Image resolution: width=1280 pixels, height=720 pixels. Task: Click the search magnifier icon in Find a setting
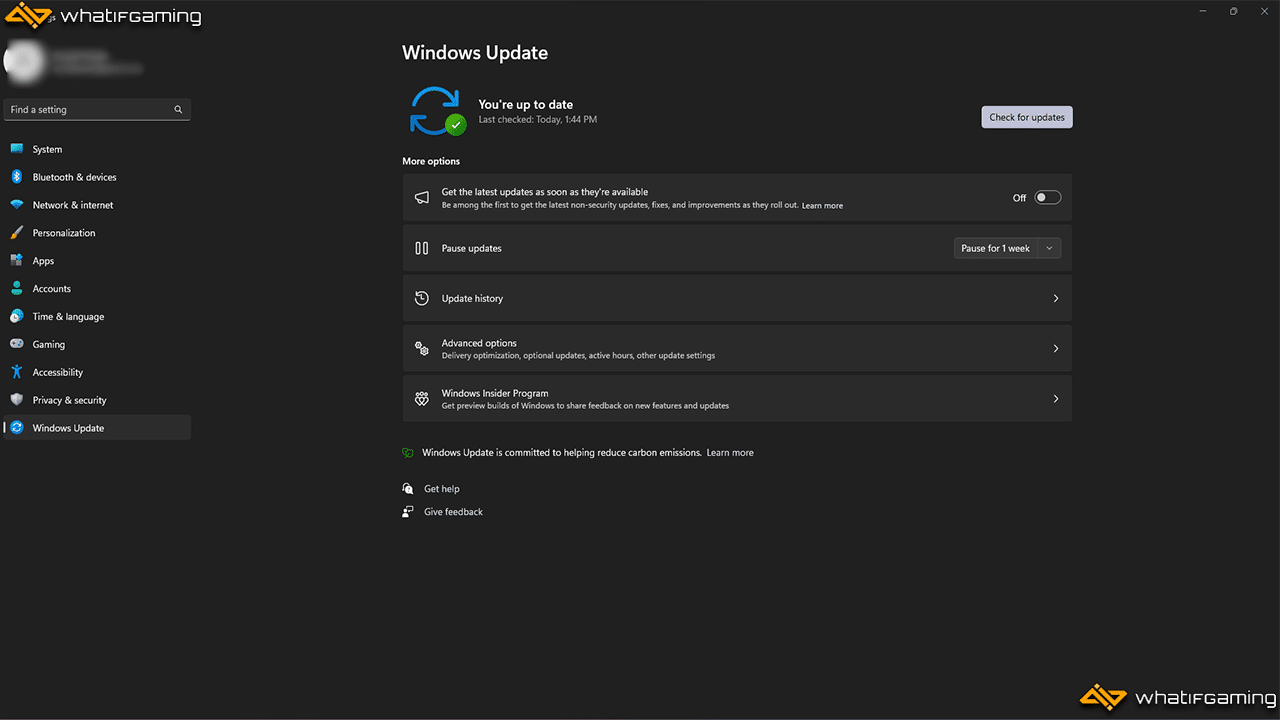[178, 110]
